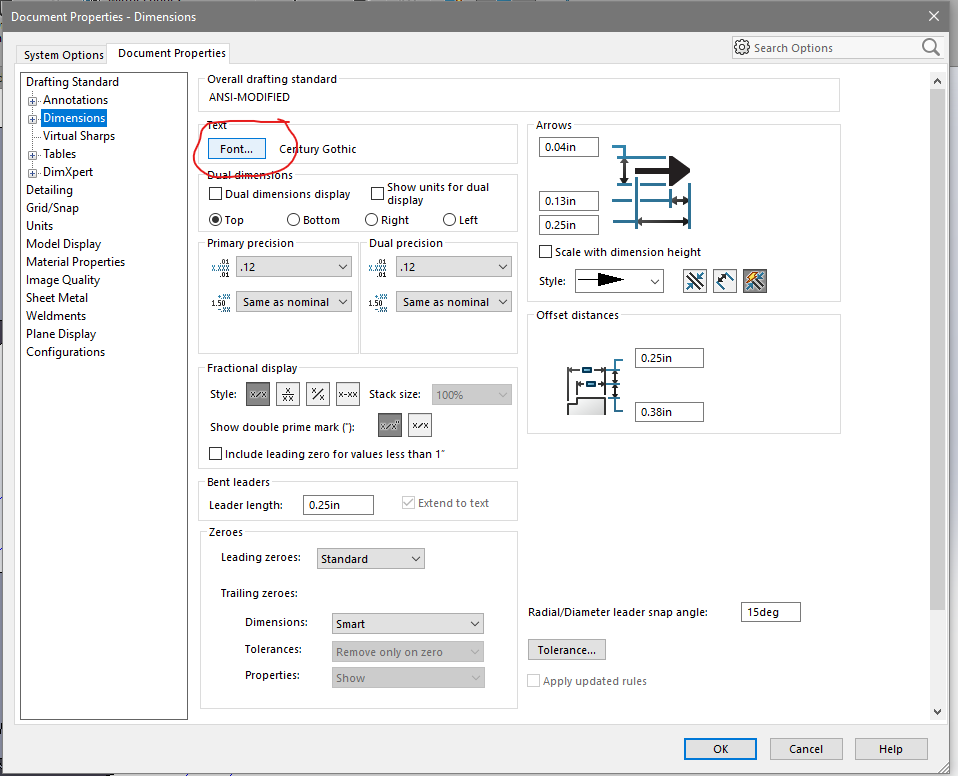Click the outward-pointing arrows placement icon
Viewport: 958px width, 776px height.
[x=725, y=281]
